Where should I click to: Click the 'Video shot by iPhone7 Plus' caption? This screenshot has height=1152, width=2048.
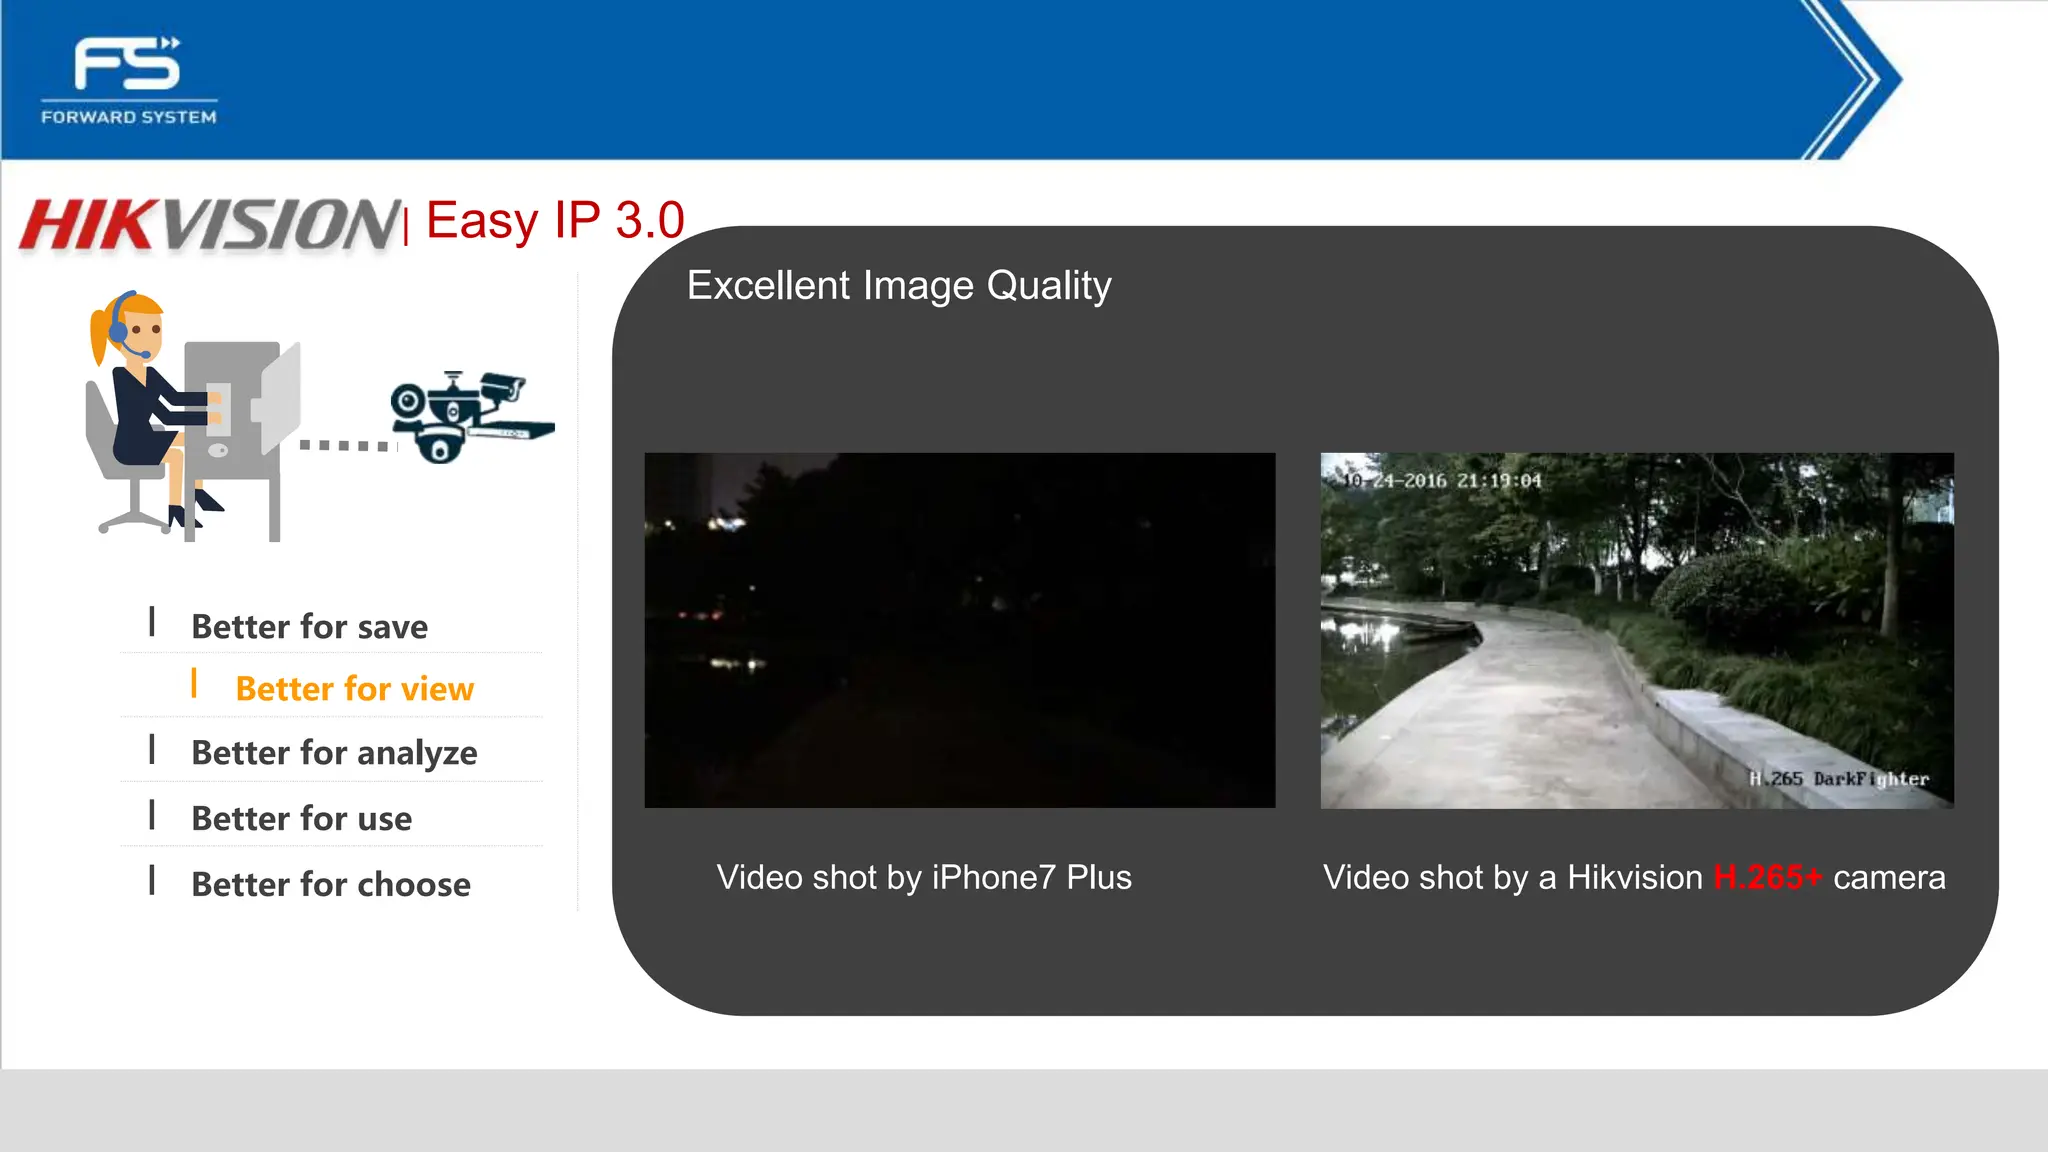(924, 878)
